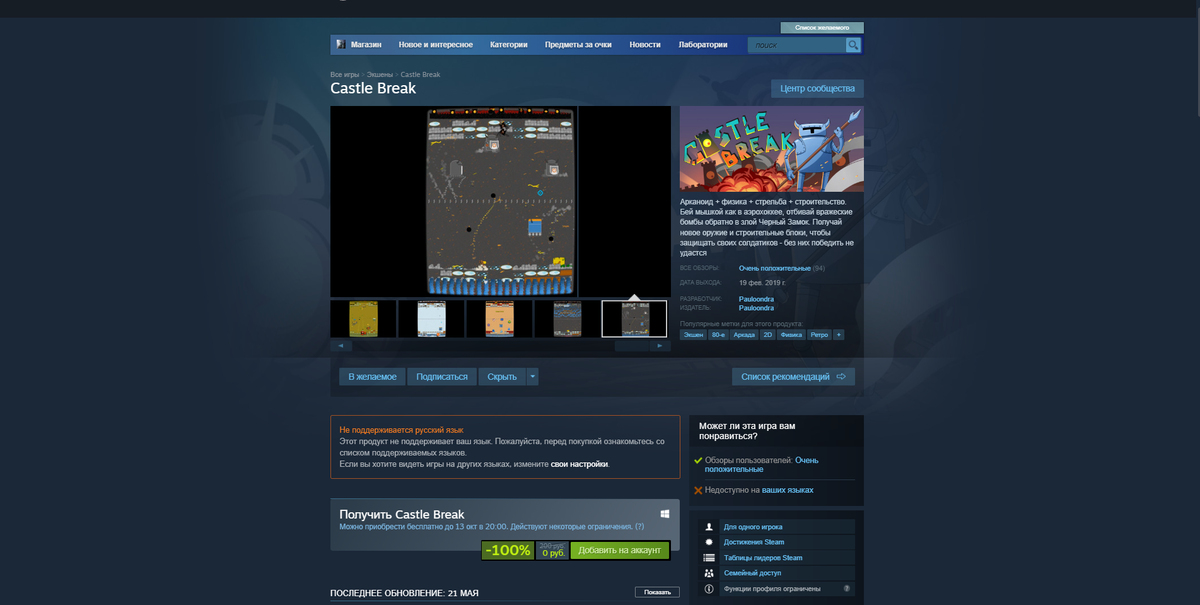The height and width of the screenshot is (605, 1200).
Task: Click the Steam achievements icon
Action: pyautogui.click(x=709, y=541)
